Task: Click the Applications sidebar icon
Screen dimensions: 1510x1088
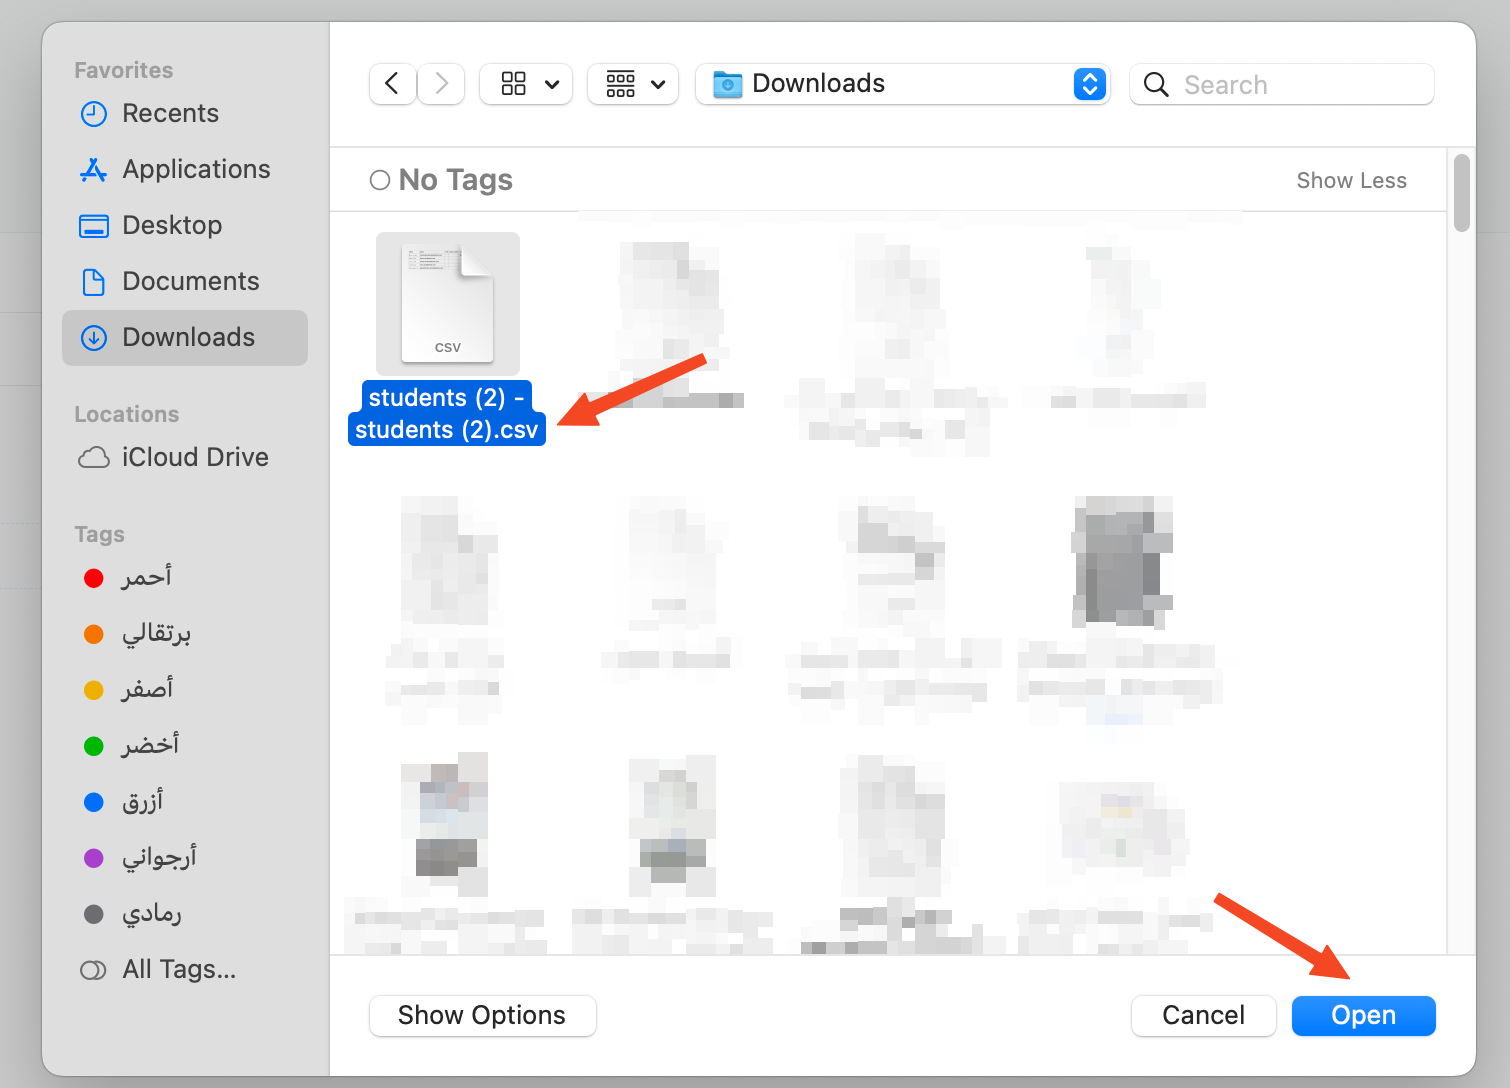Action: (x=94, y=170)
